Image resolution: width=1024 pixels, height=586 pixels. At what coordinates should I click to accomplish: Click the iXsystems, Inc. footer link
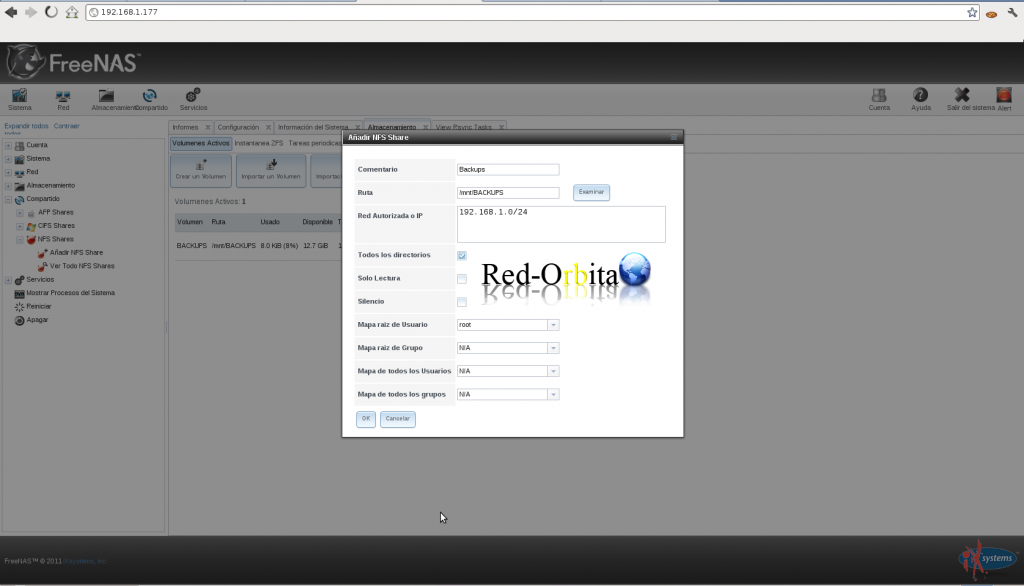(85, 561)
